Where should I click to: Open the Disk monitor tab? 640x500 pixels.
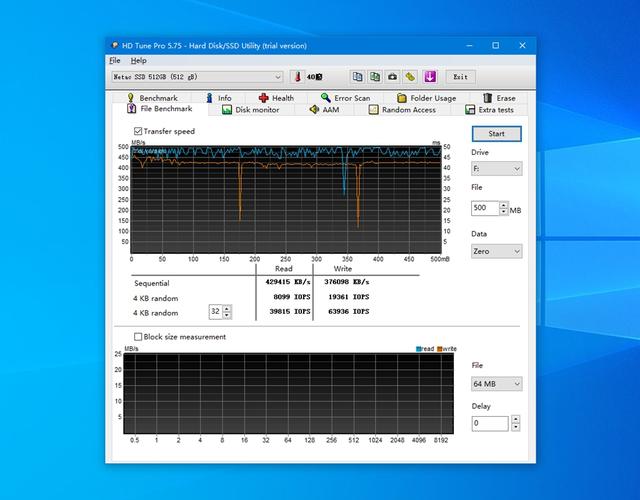[x=251, y=110]
